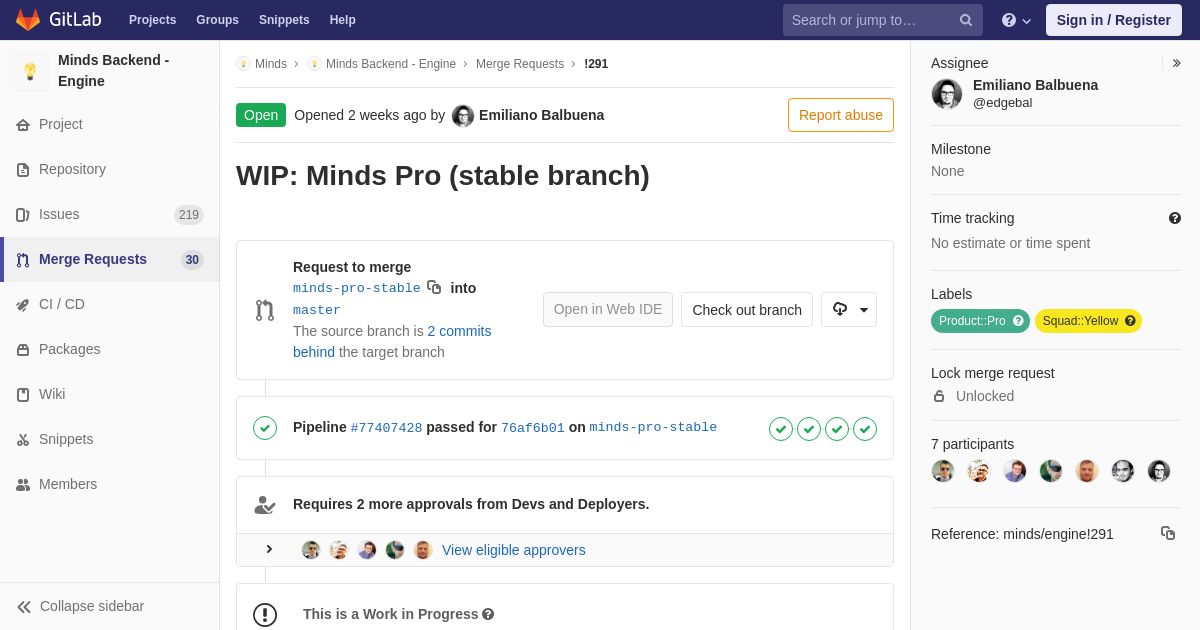Viewport: 1200px width, 630px height.
Task: Click first pipeline stage status icon
Action: pyautogui.click(x=781, y=429)
